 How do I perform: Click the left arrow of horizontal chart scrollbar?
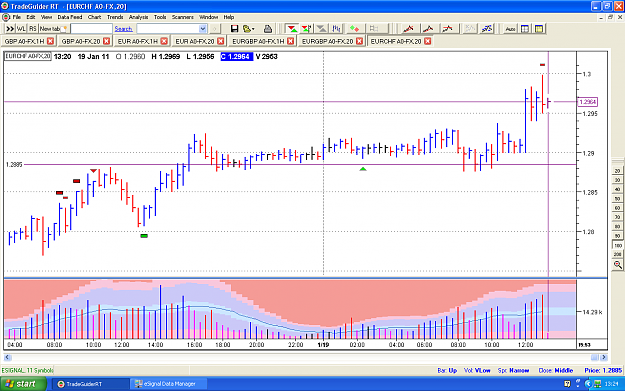[x=7, y=357]
